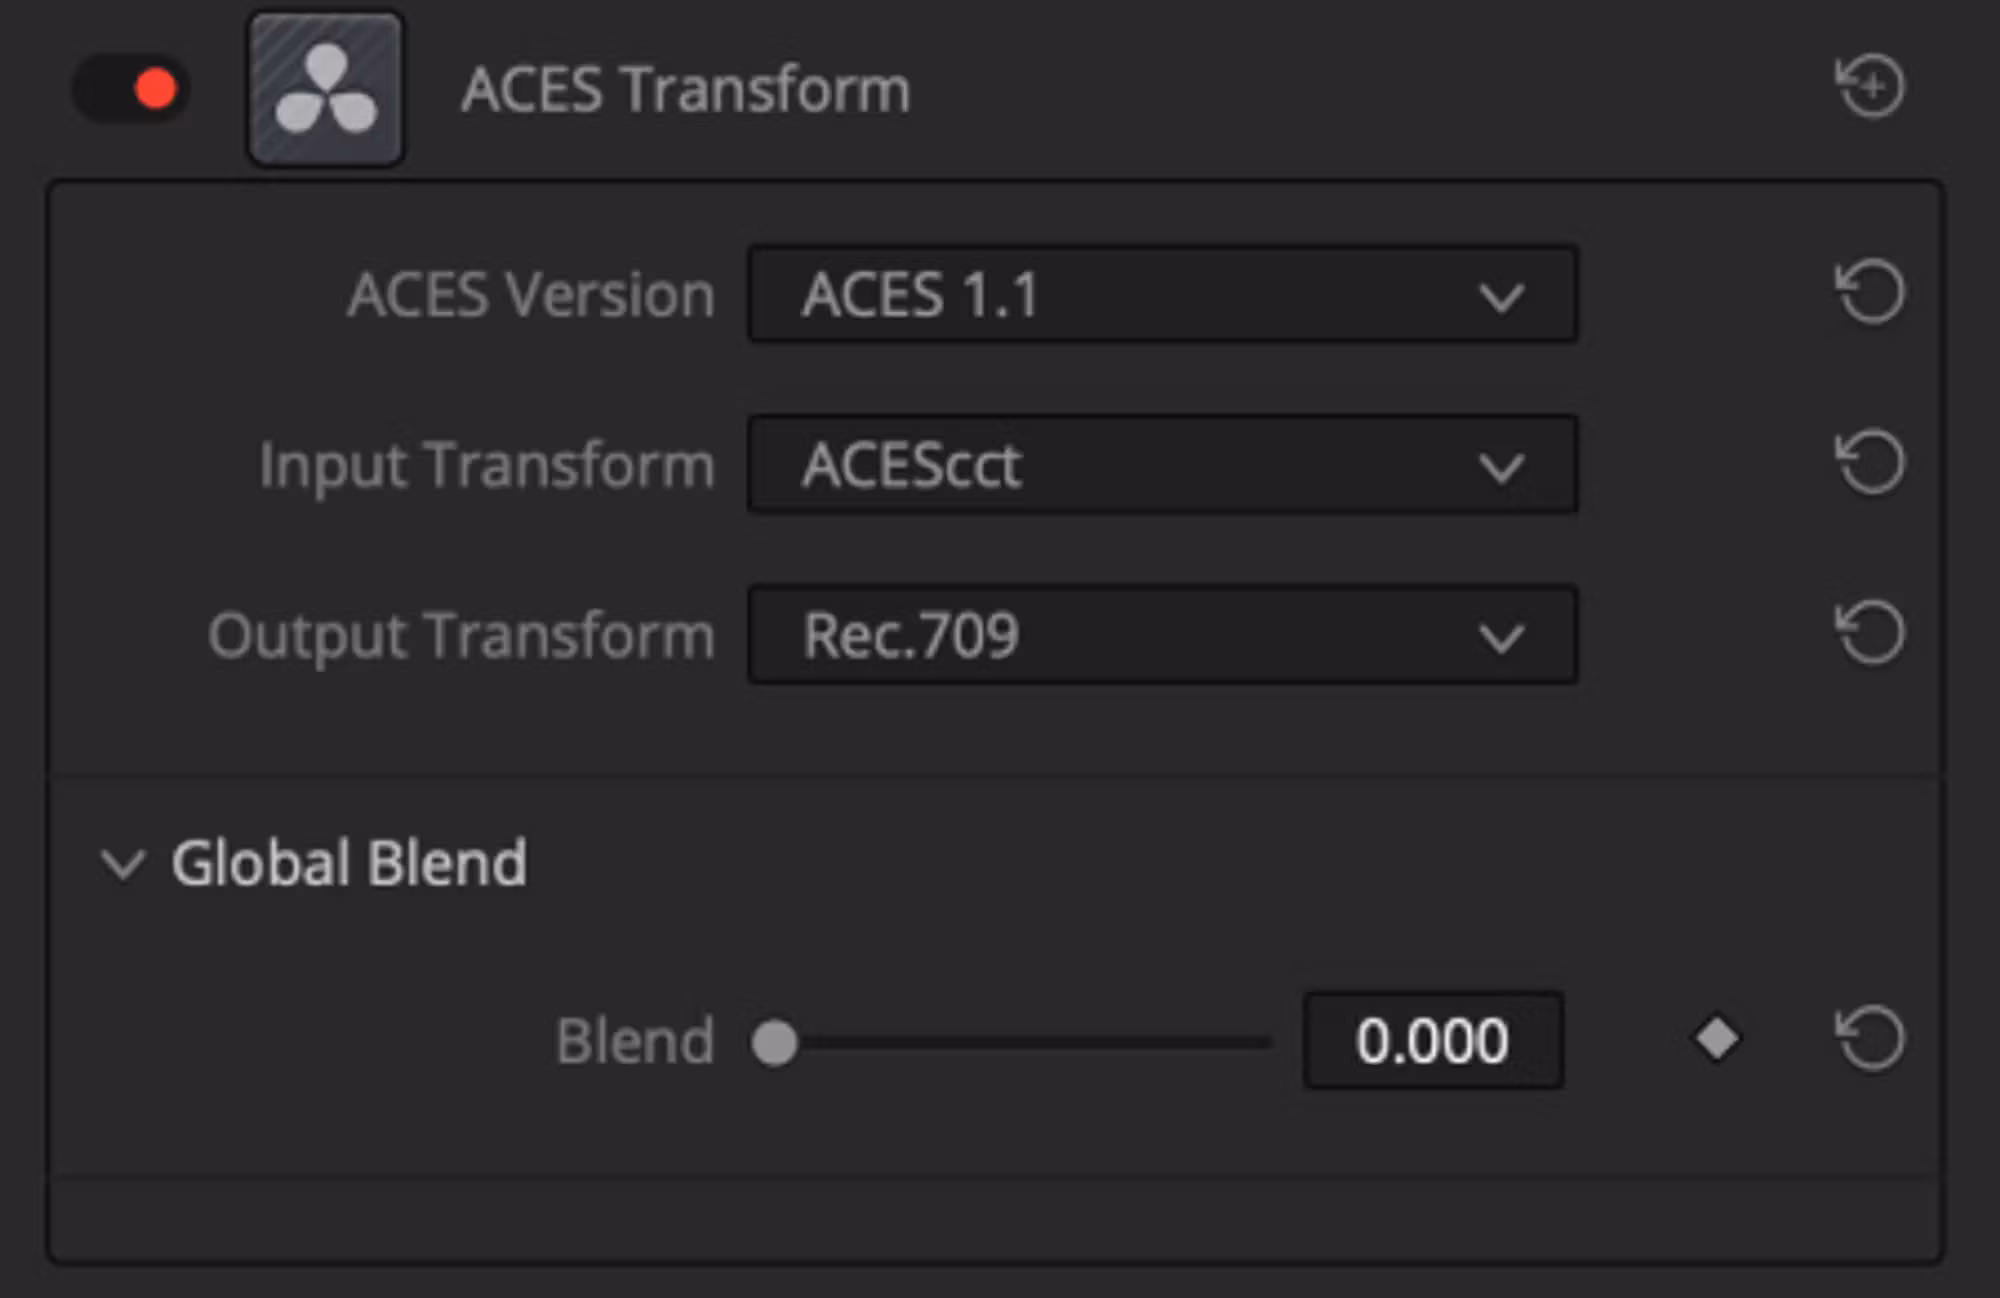
Task: Click the middle of the Blend slider track
Action: tap(1012, 1043)
